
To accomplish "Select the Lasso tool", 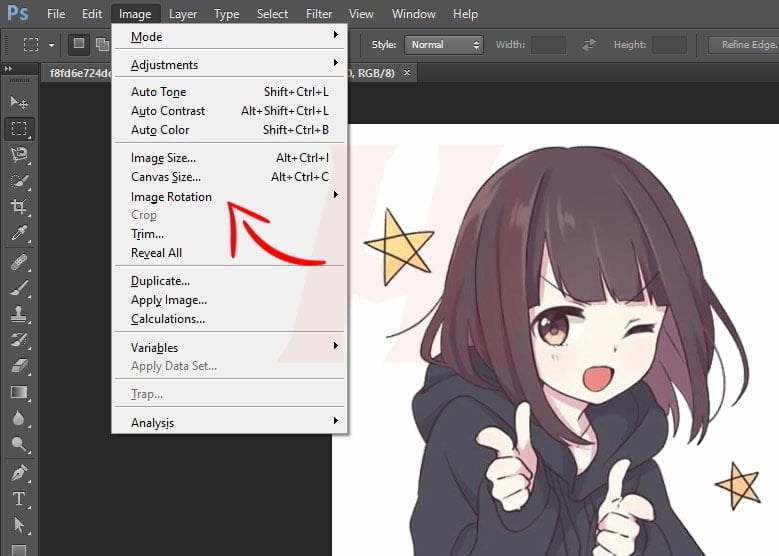I will [19, 155].
